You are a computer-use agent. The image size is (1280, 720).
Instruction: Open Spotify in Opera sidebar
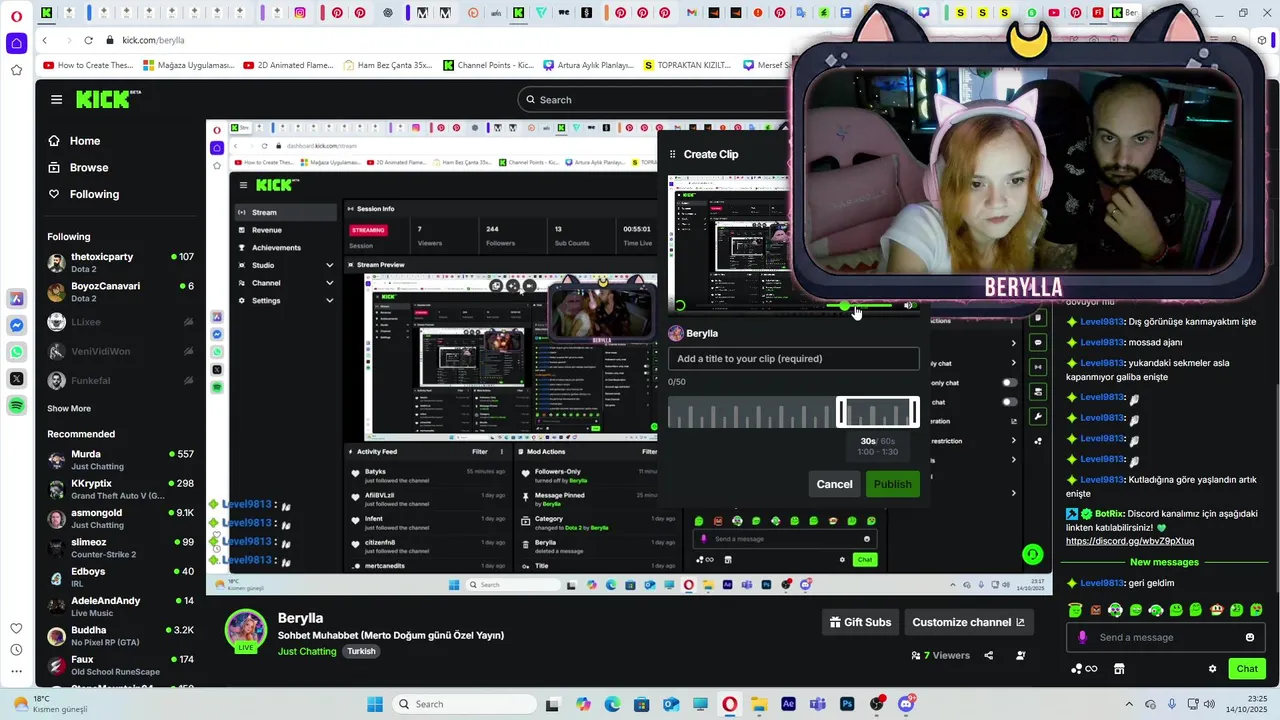pyautogui.click(x=16, y=405)
